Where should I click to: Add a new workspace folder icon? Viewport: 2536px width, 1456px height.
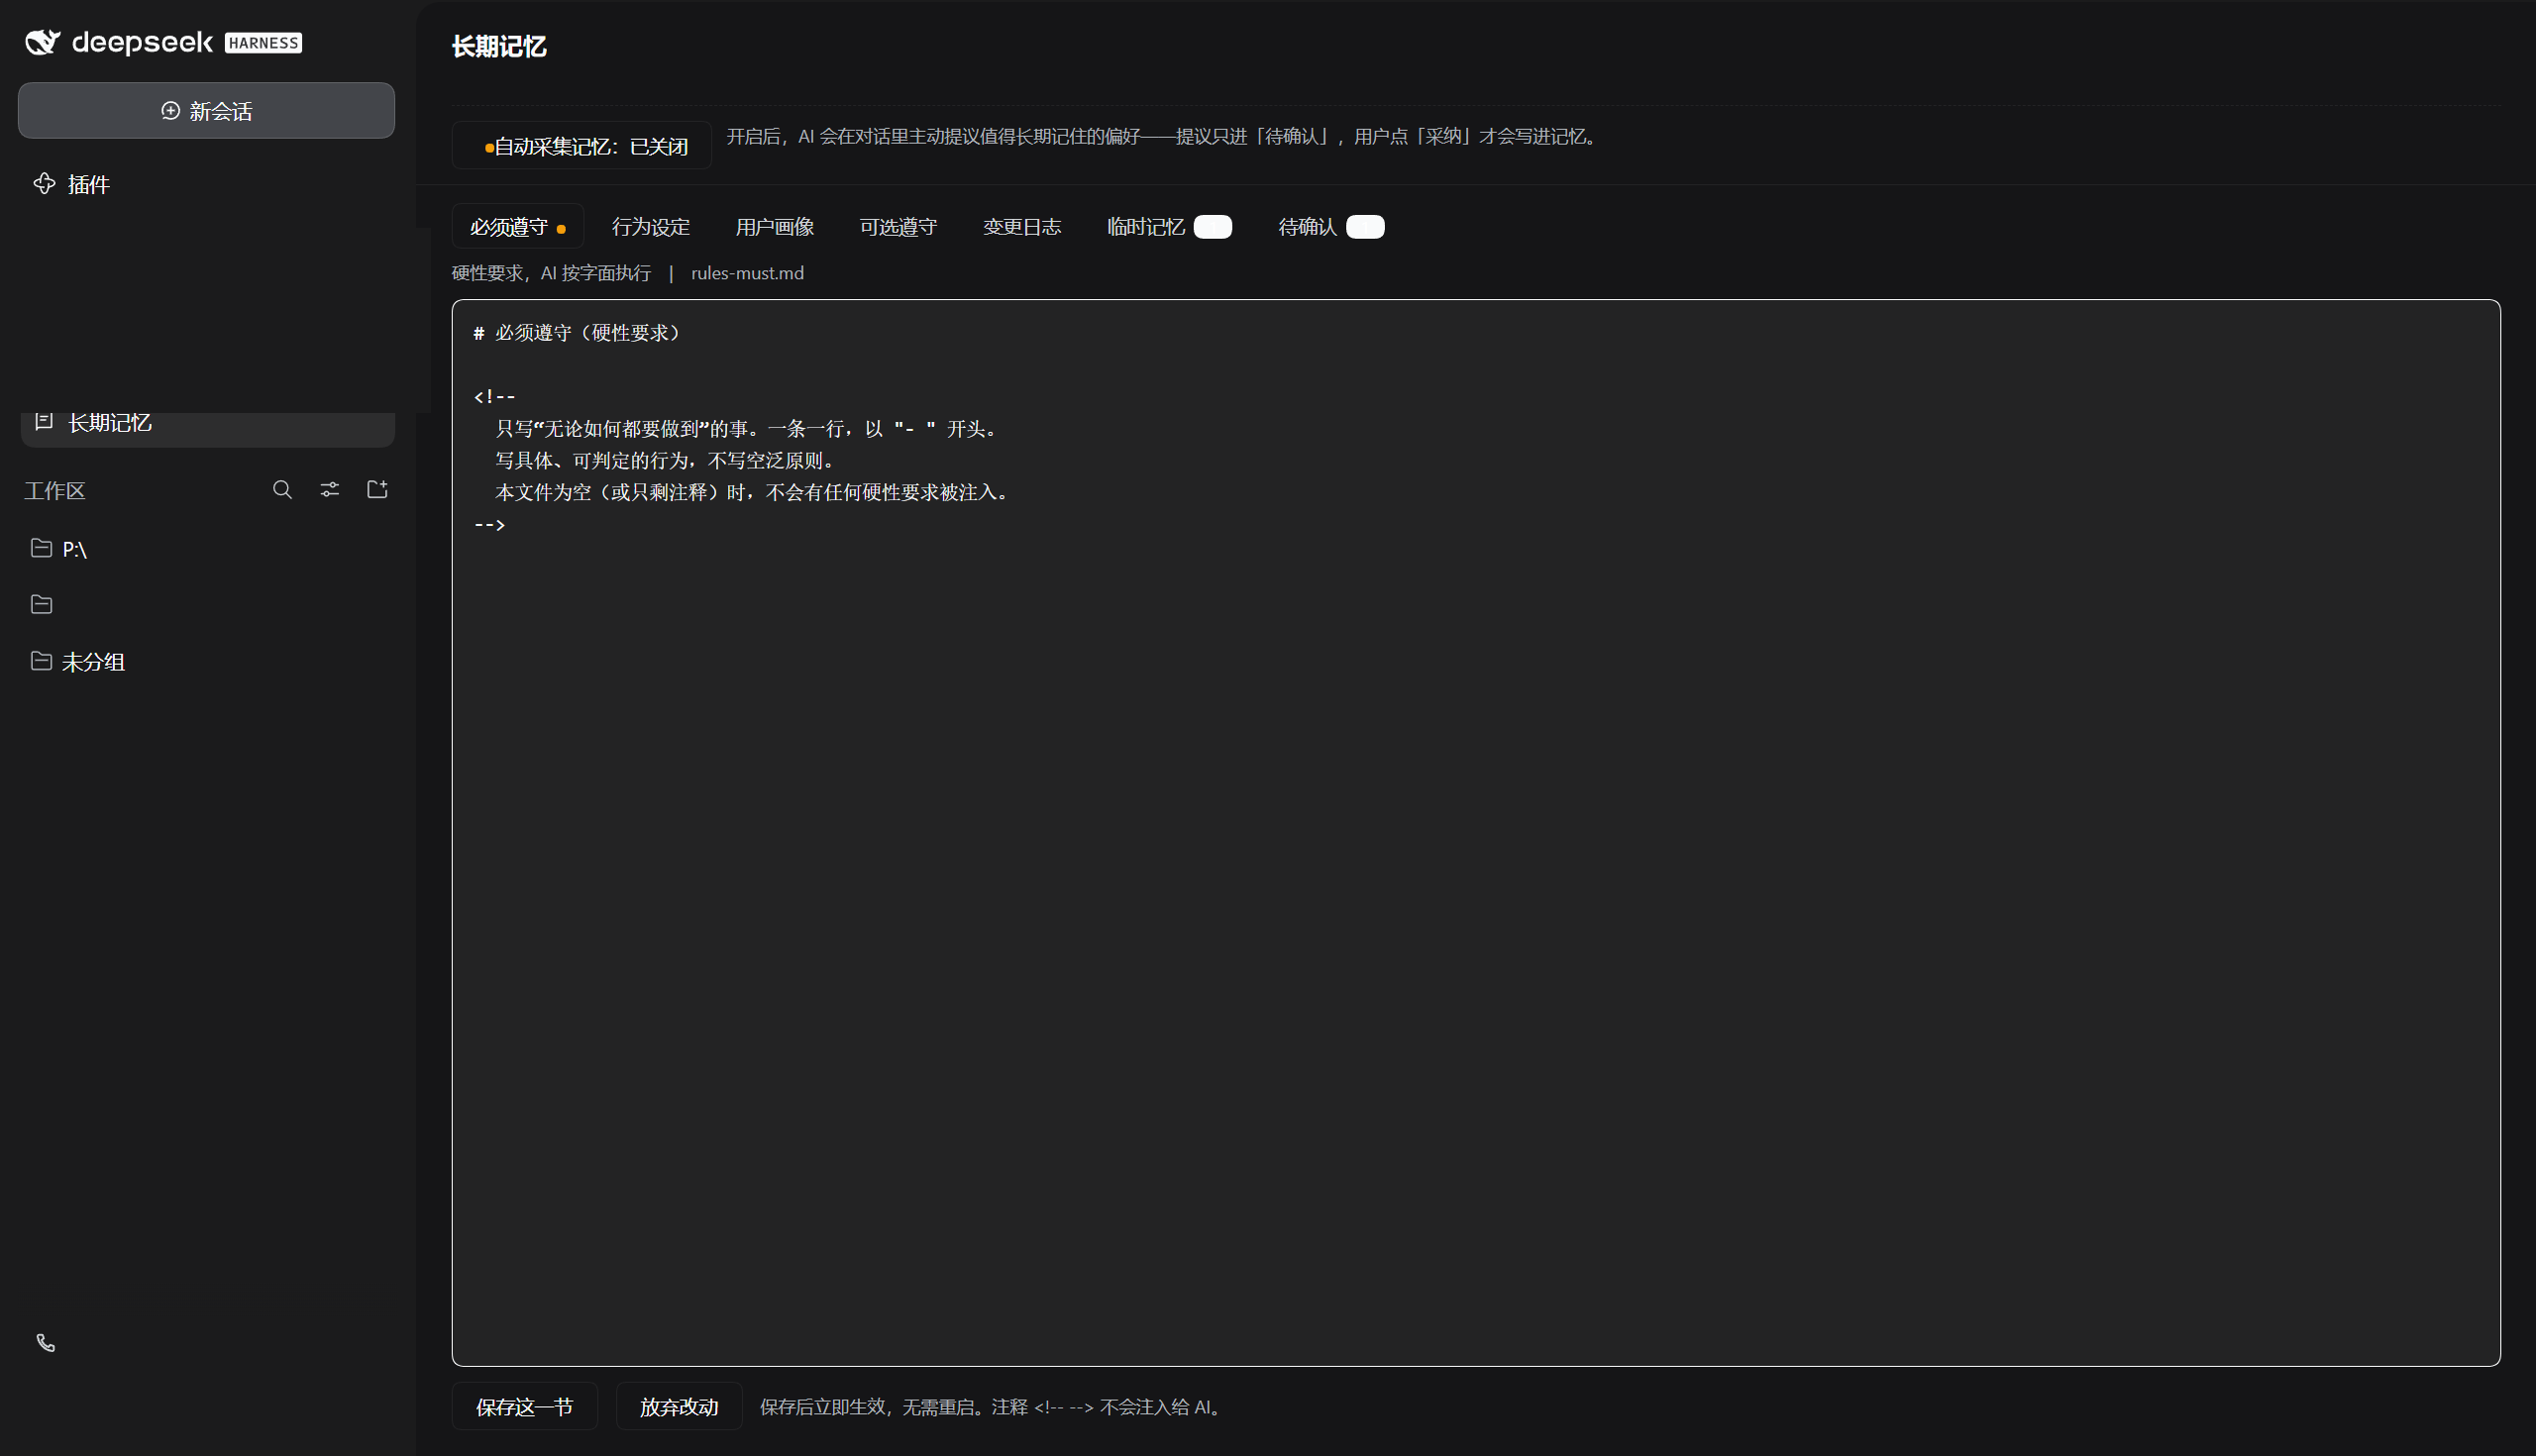coord(377,489)
